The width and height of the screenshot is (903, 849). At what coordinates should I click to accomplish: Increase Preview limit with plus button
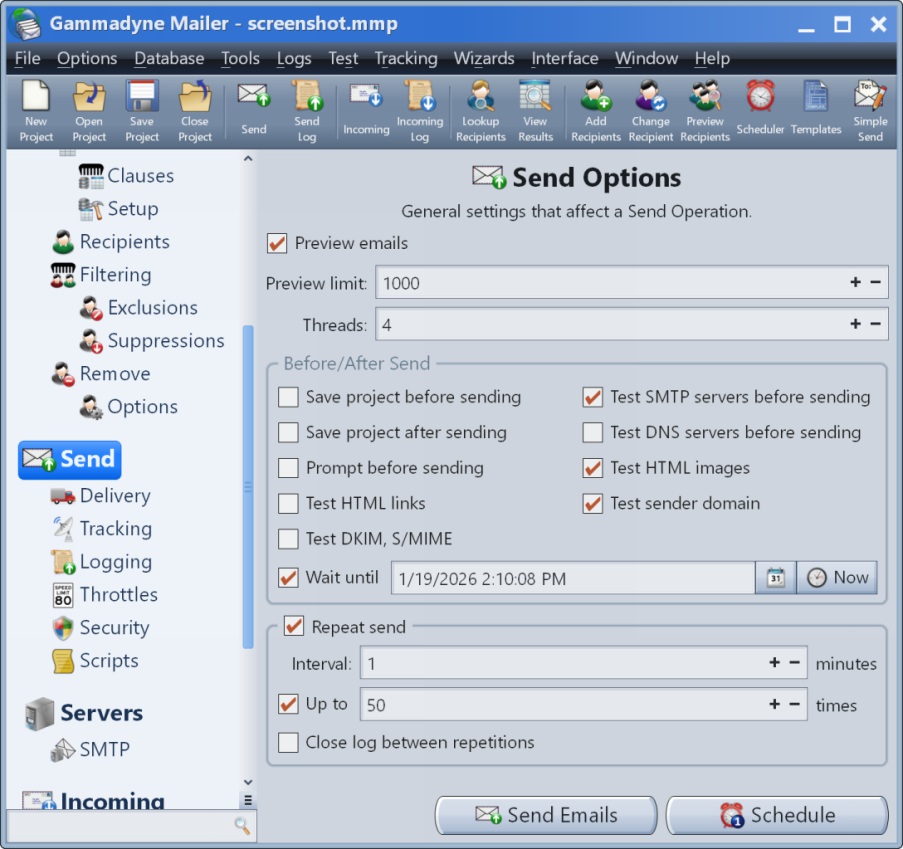[855, 282]
